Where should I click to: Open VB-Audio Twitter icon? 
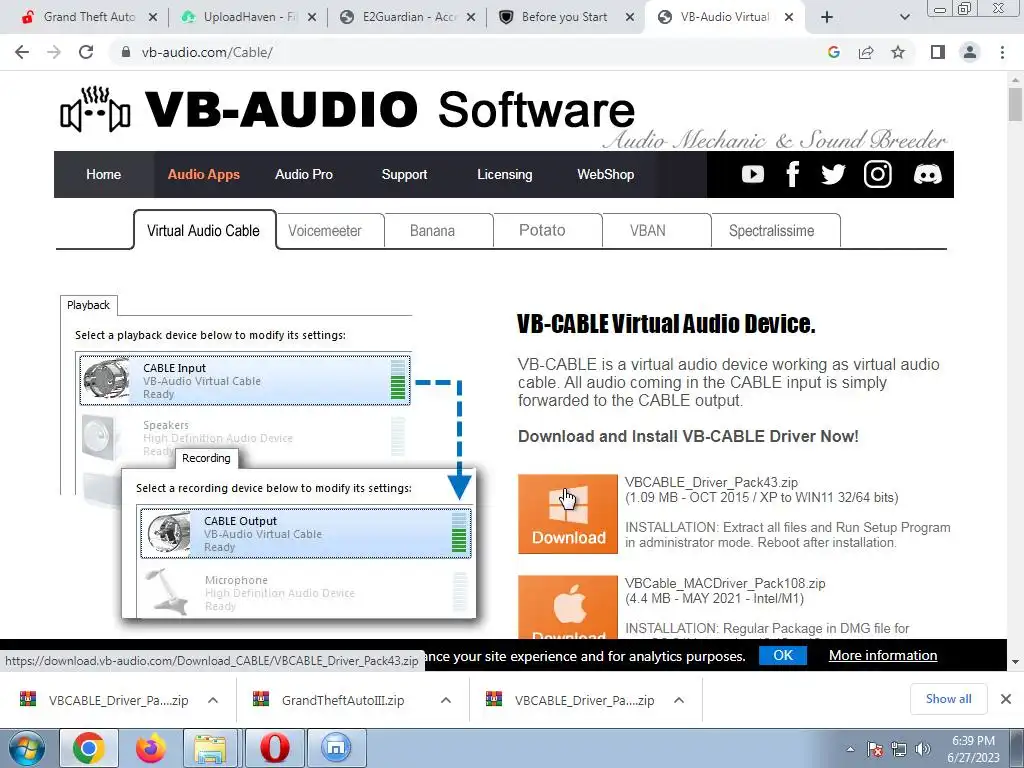pyautogui.click(x=833, y=174)
